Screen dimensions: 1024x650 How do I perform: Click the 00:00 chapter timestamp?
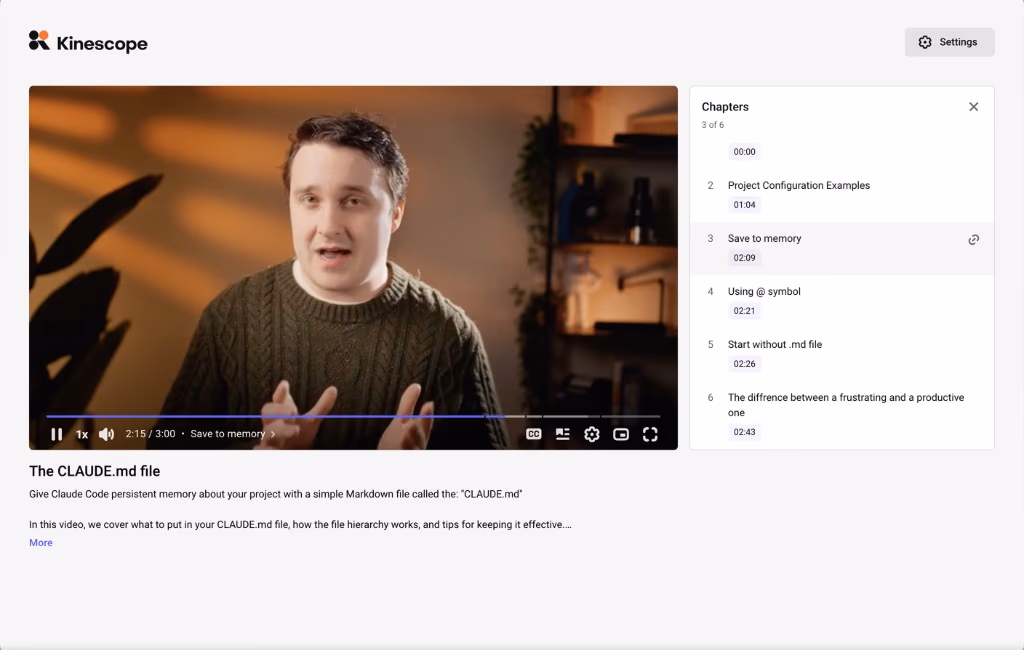[744, 152]
